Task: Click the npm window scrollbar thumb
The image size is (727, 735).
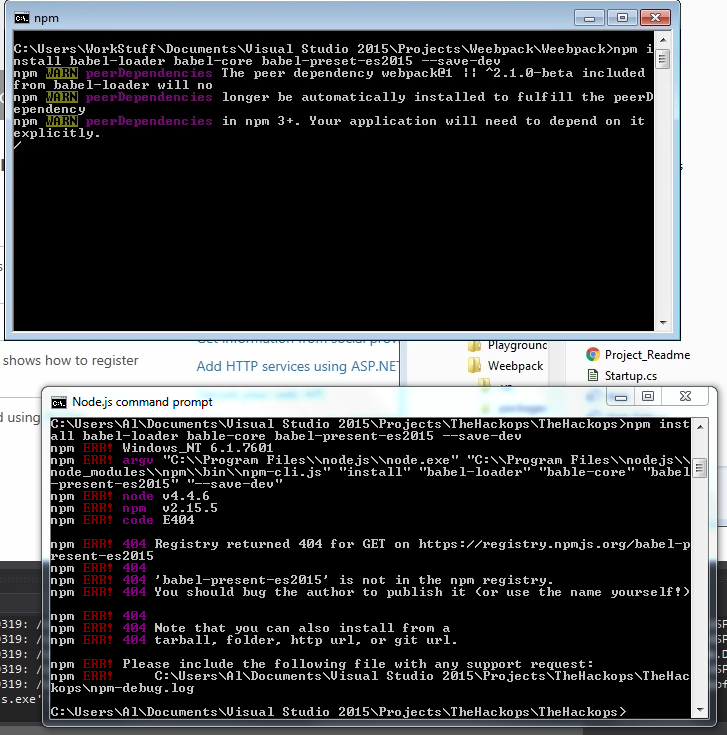Action: click(x=663, y=59)
